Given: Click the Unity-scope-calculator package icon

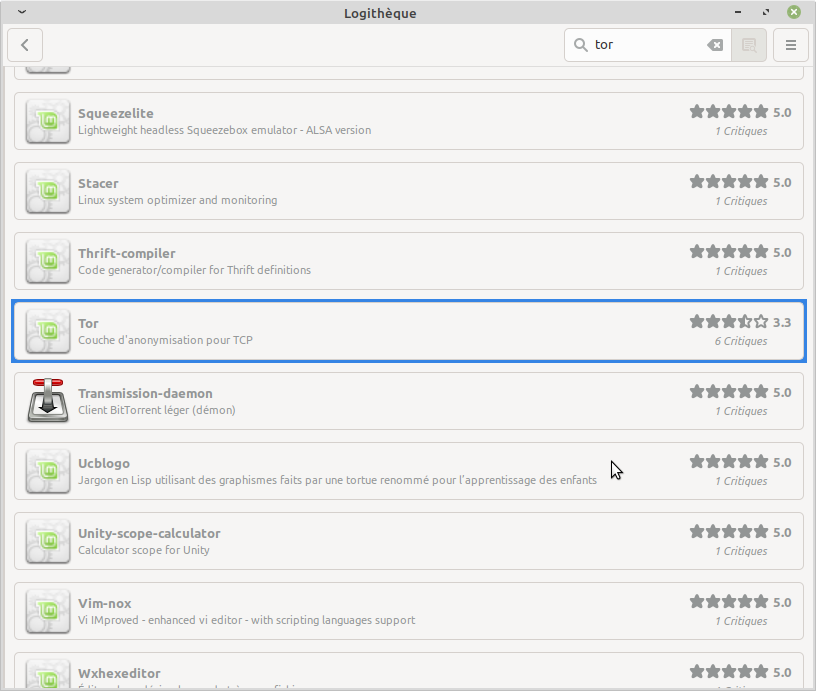Looking at the screenshot, I should (48, 541).
